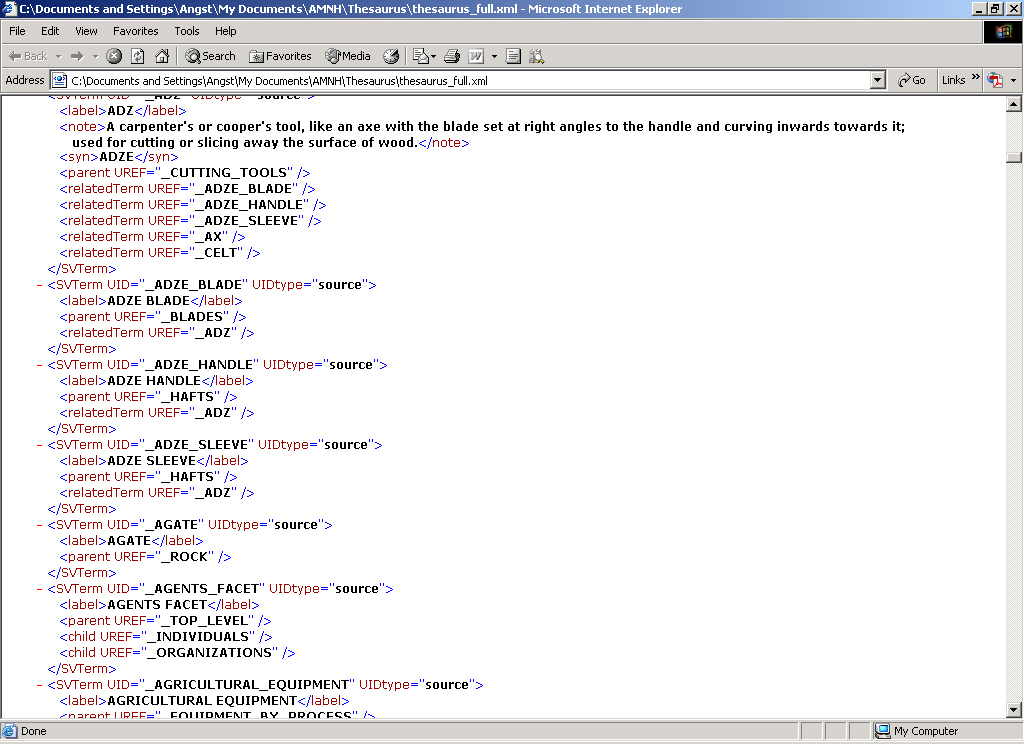Collapse the _ADZE_HANDLE SVTerm node
The width and height of the screenshot is (1024, 744).
(39, 364)
